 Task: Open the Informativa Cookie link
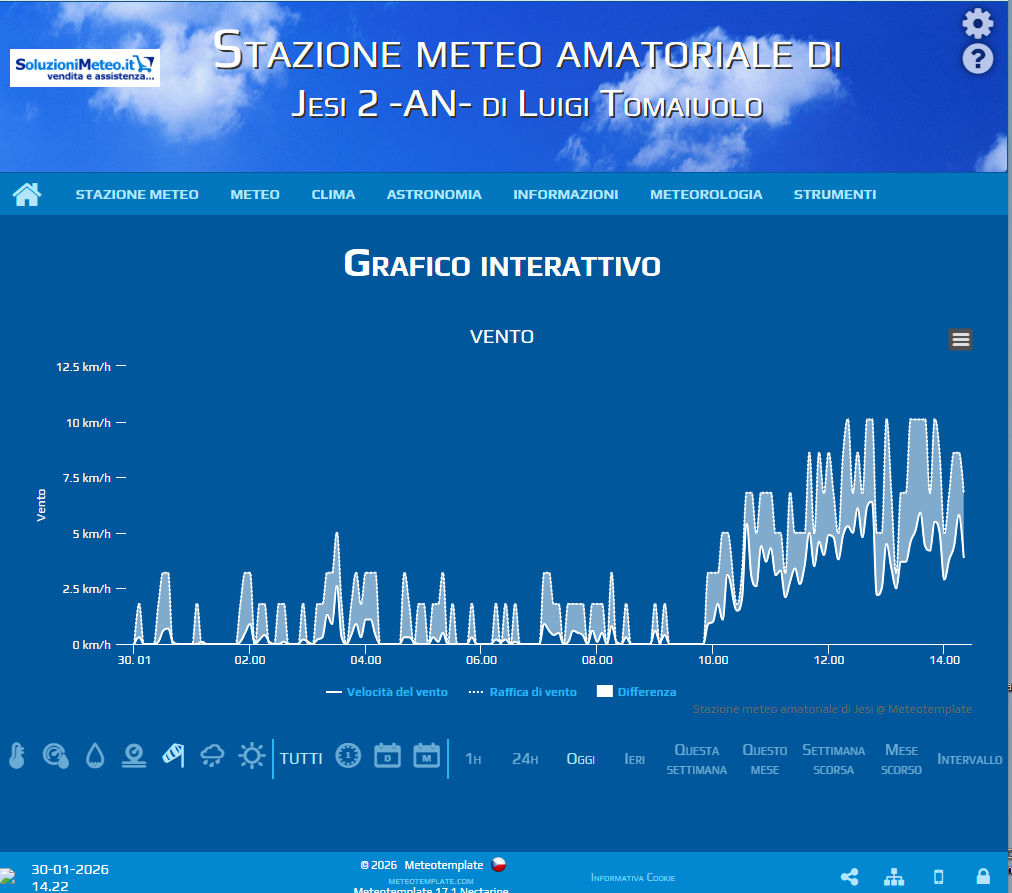point(632,878)
